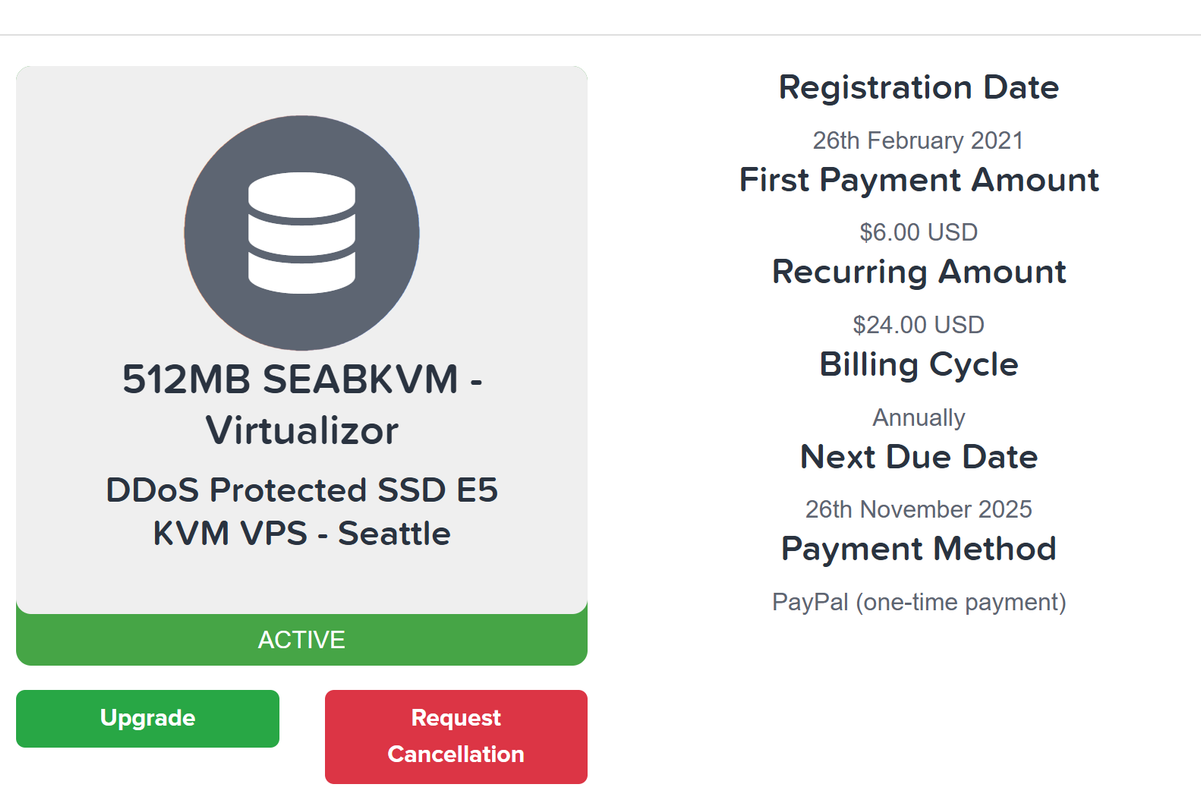The image size is (1201, 800).
Task: Select the 26th February 2021 date
Action: [918, 140]
